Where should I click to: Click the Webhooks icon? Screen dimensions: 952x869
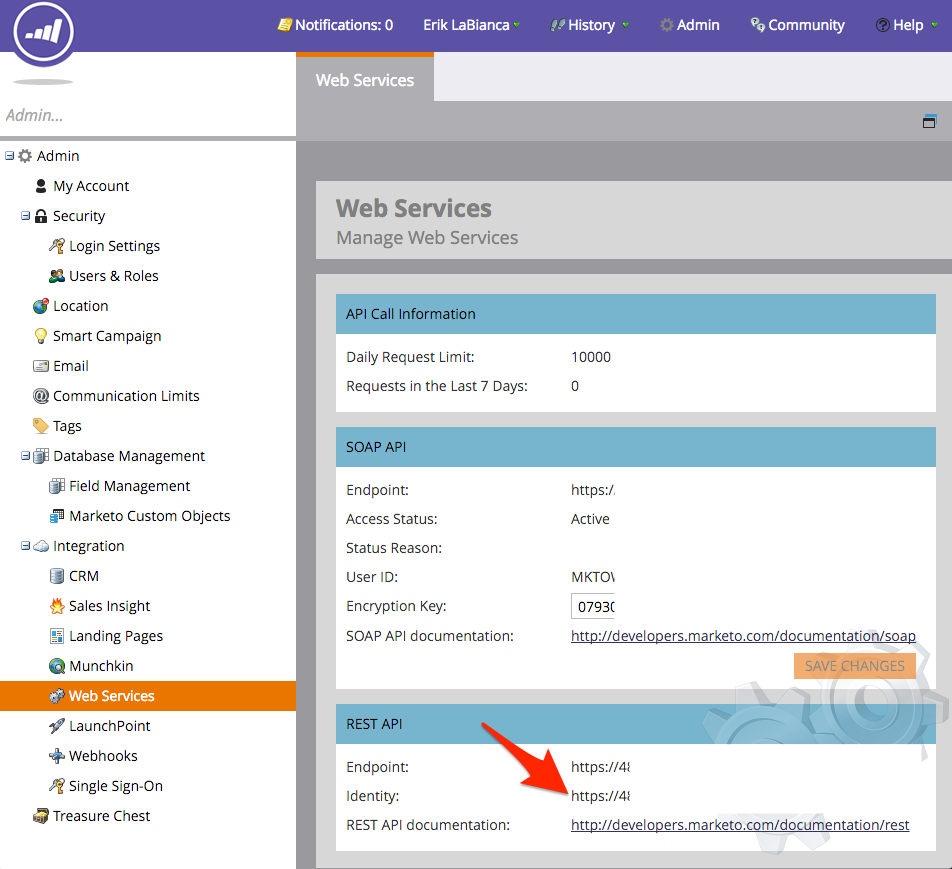[56, 755]
